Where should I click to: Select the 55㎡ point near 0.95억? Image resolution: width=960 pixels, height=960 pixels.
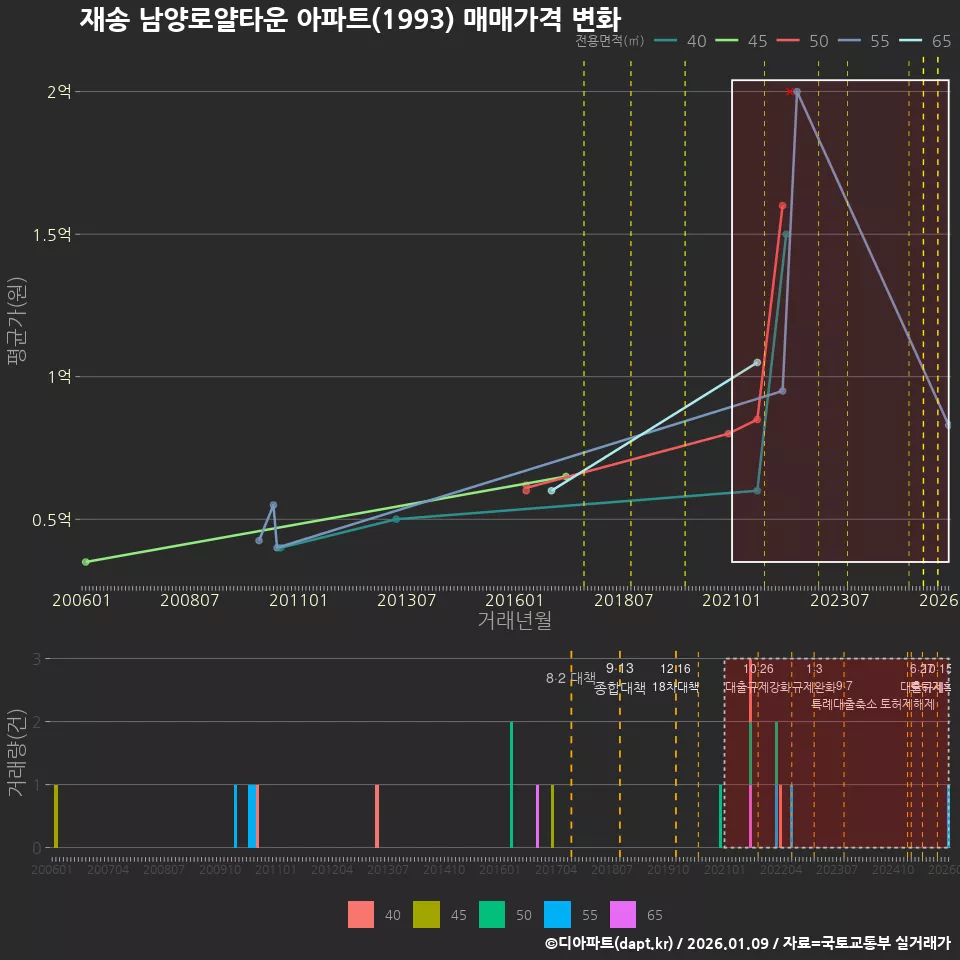pos(782,391)
